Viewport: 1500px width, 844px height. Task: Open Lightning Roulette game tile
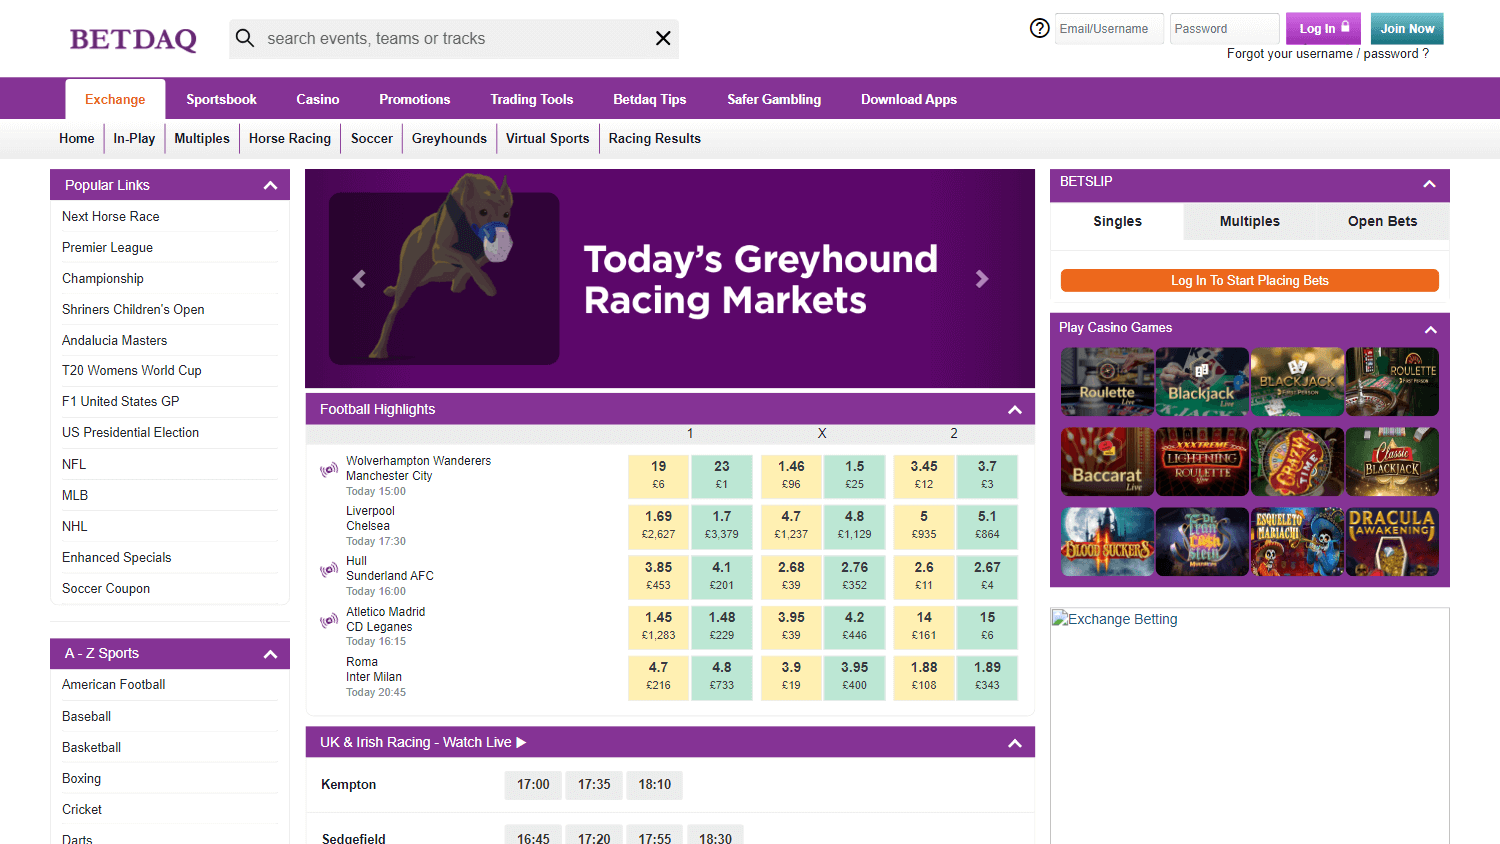(x=1202, y=461)
